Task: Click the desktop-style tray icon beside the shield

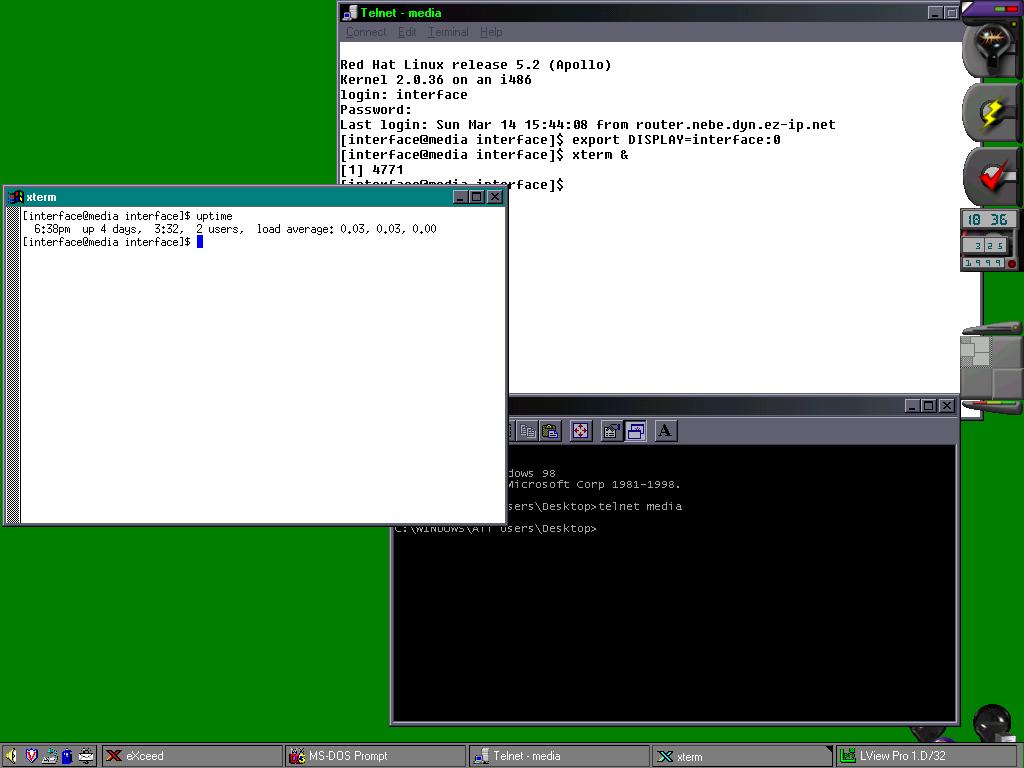Action: (50, 756)
